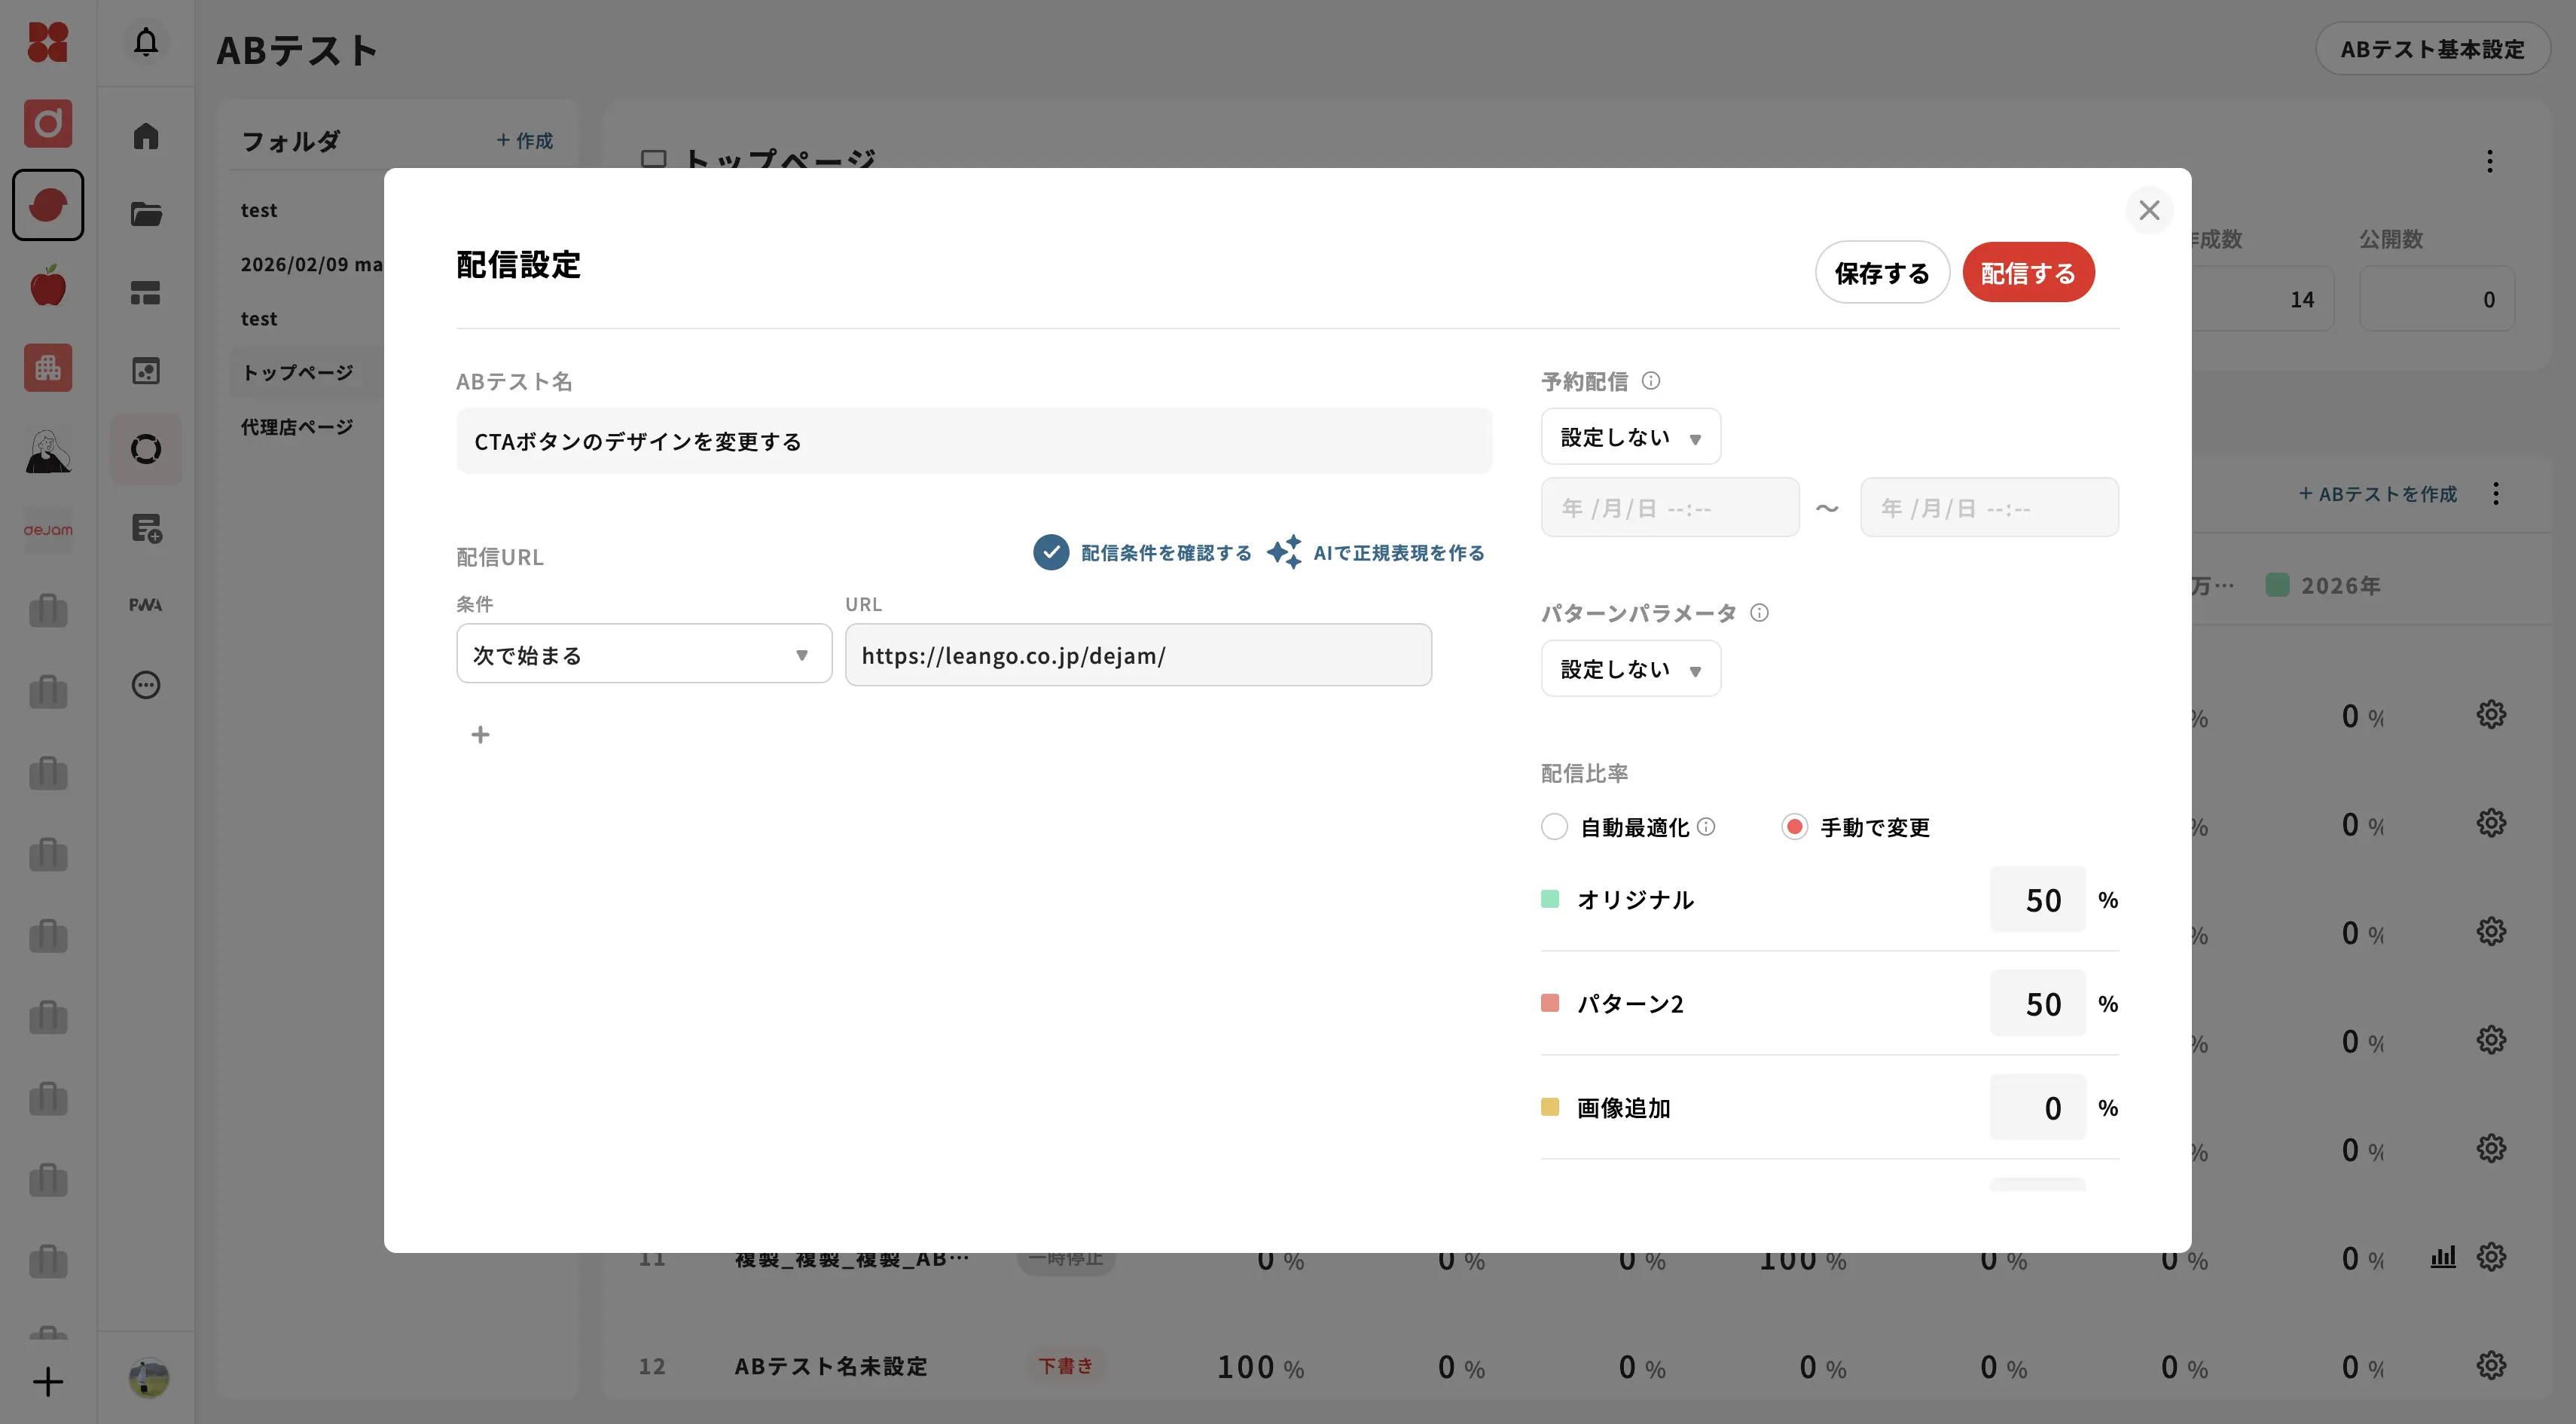Close the 配信設定 dialog with the X
This screenshot has height=1424, width=2576.
2149,210
